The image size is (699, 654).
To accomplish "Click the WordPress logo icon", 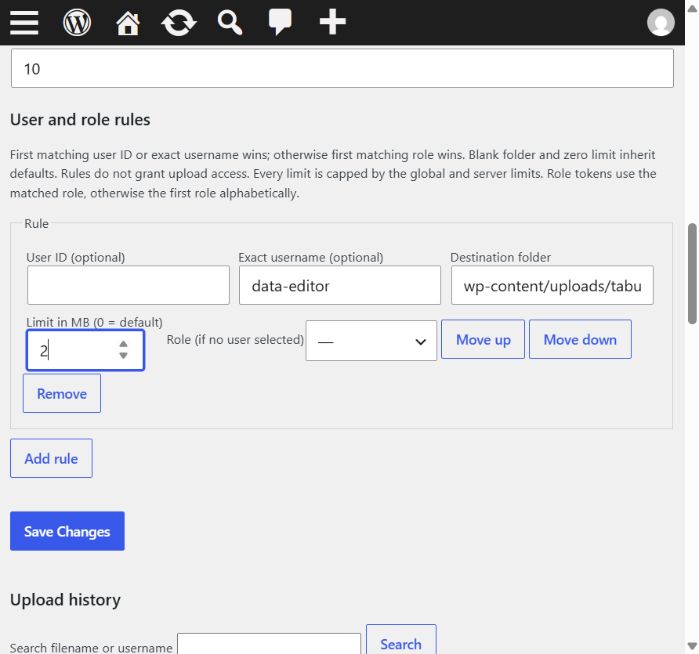I will tap(77, 22).
